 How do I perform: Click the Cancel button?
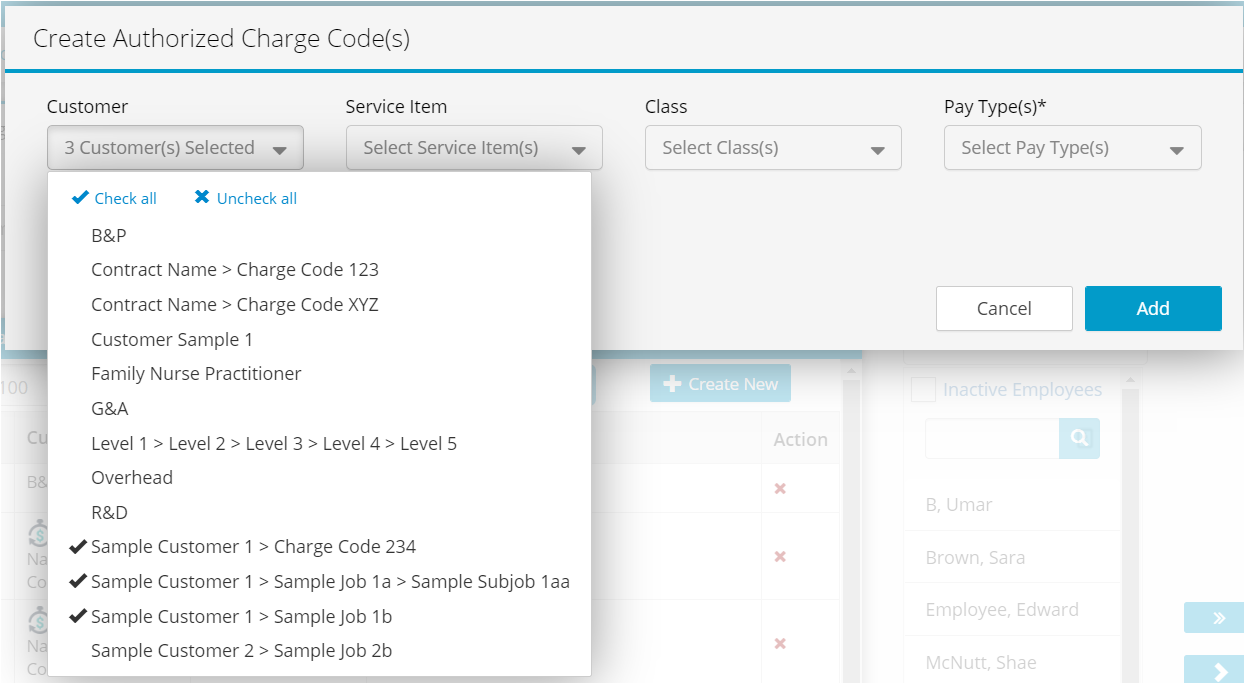1004,308
